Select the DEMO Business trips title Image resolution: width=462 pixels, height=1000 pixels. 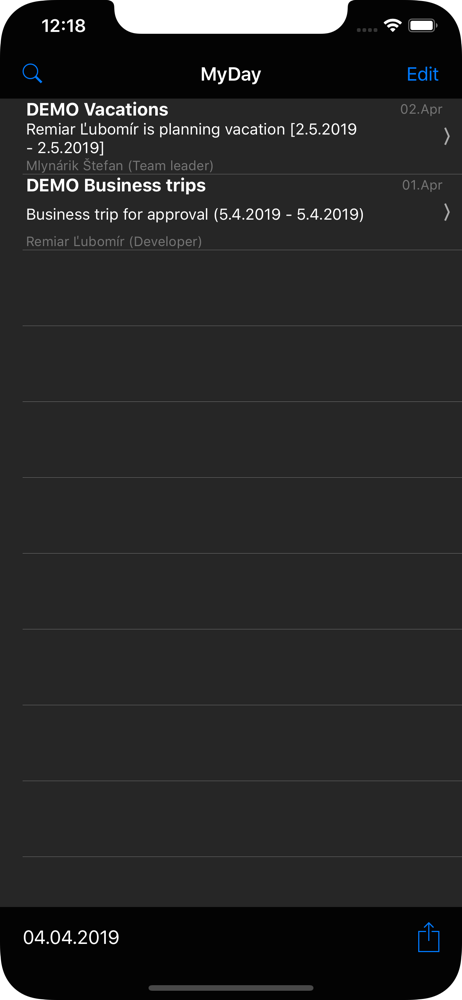pos(116,186)
